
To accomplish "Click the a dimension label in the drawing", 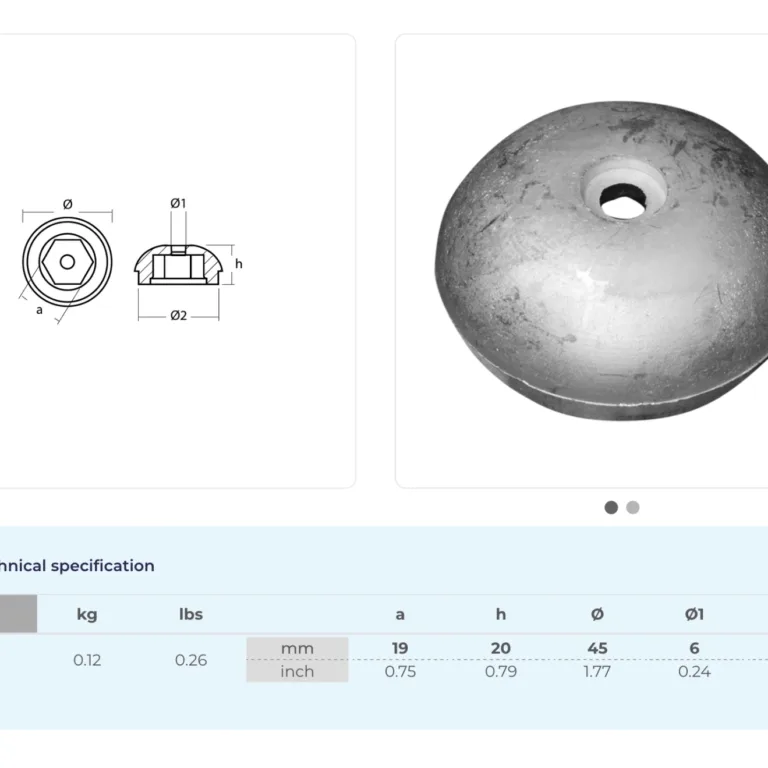I will coord(39,310).
